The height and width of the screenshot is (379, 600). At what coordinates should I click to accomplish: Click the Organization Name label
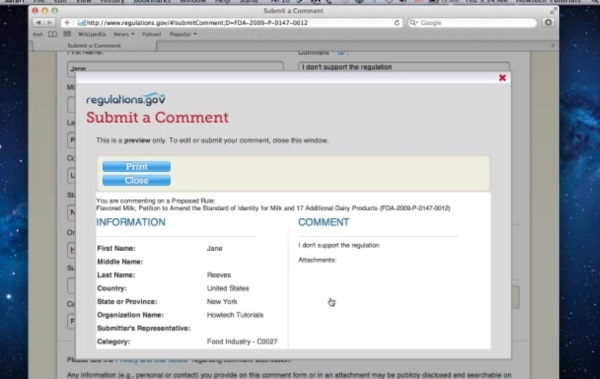tap(130, 315)
